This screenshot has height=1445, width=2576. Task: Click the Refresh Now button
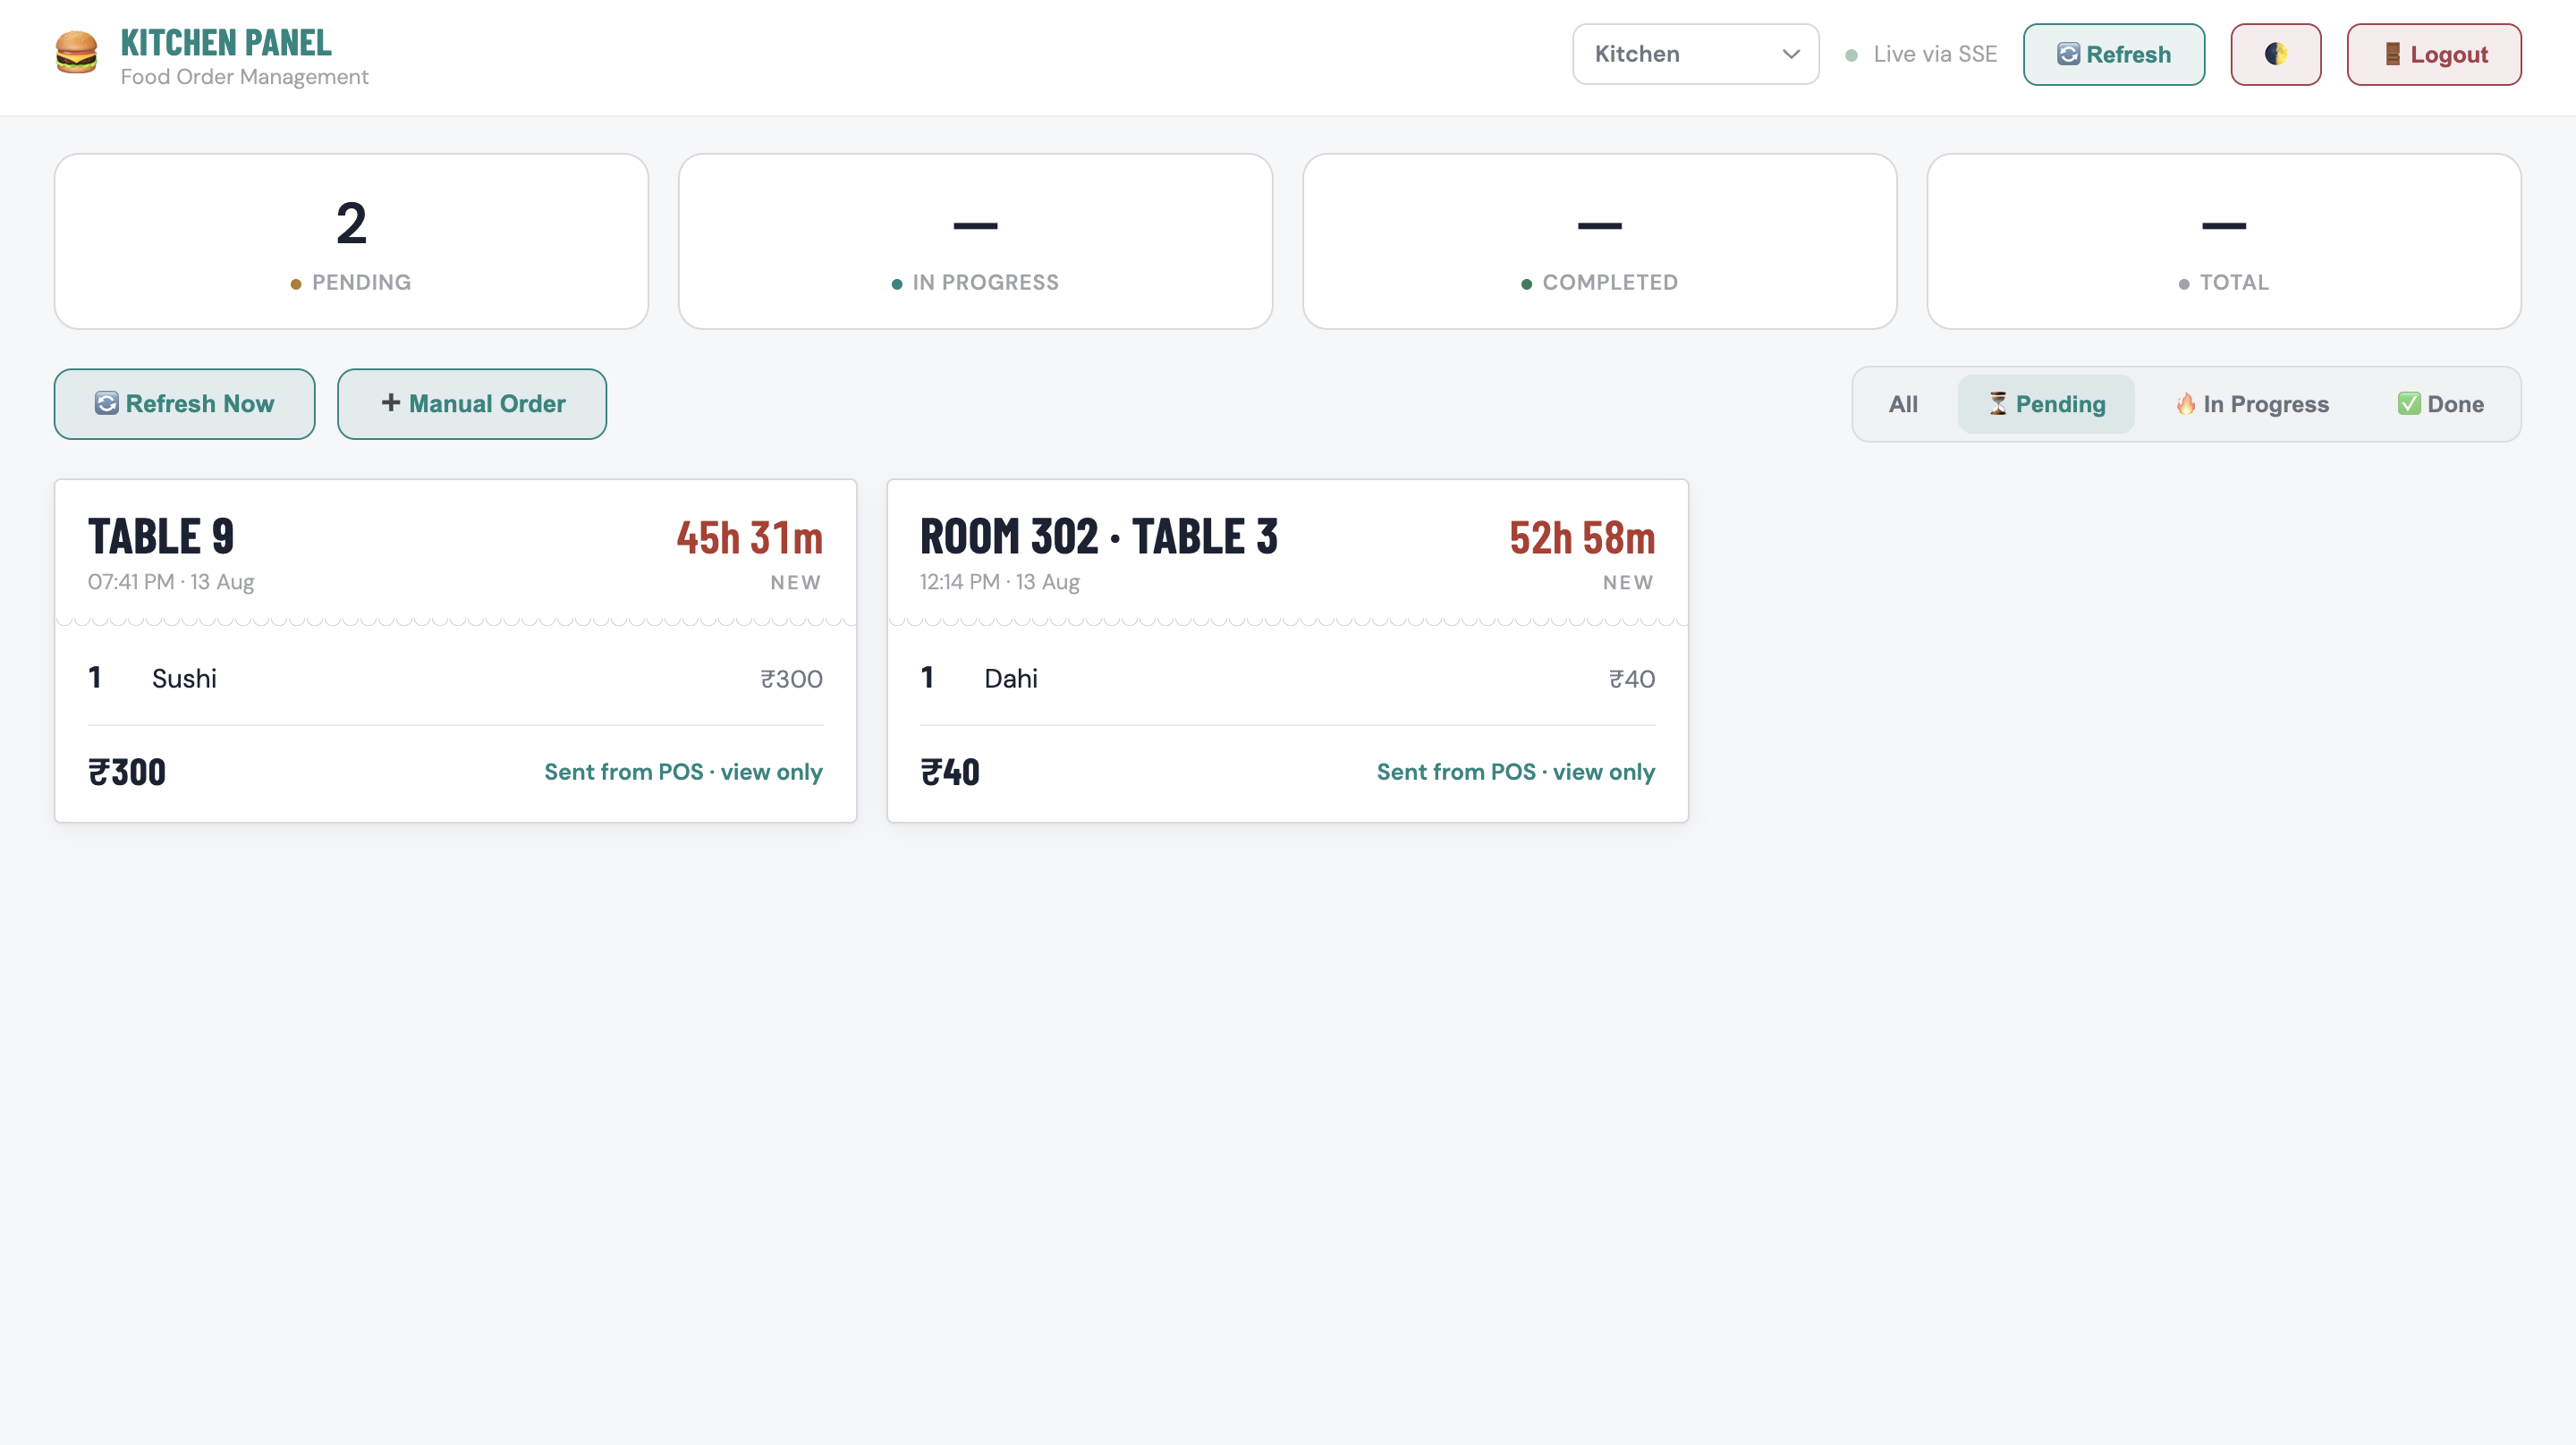pyautogui.click(x=184, y=404)
